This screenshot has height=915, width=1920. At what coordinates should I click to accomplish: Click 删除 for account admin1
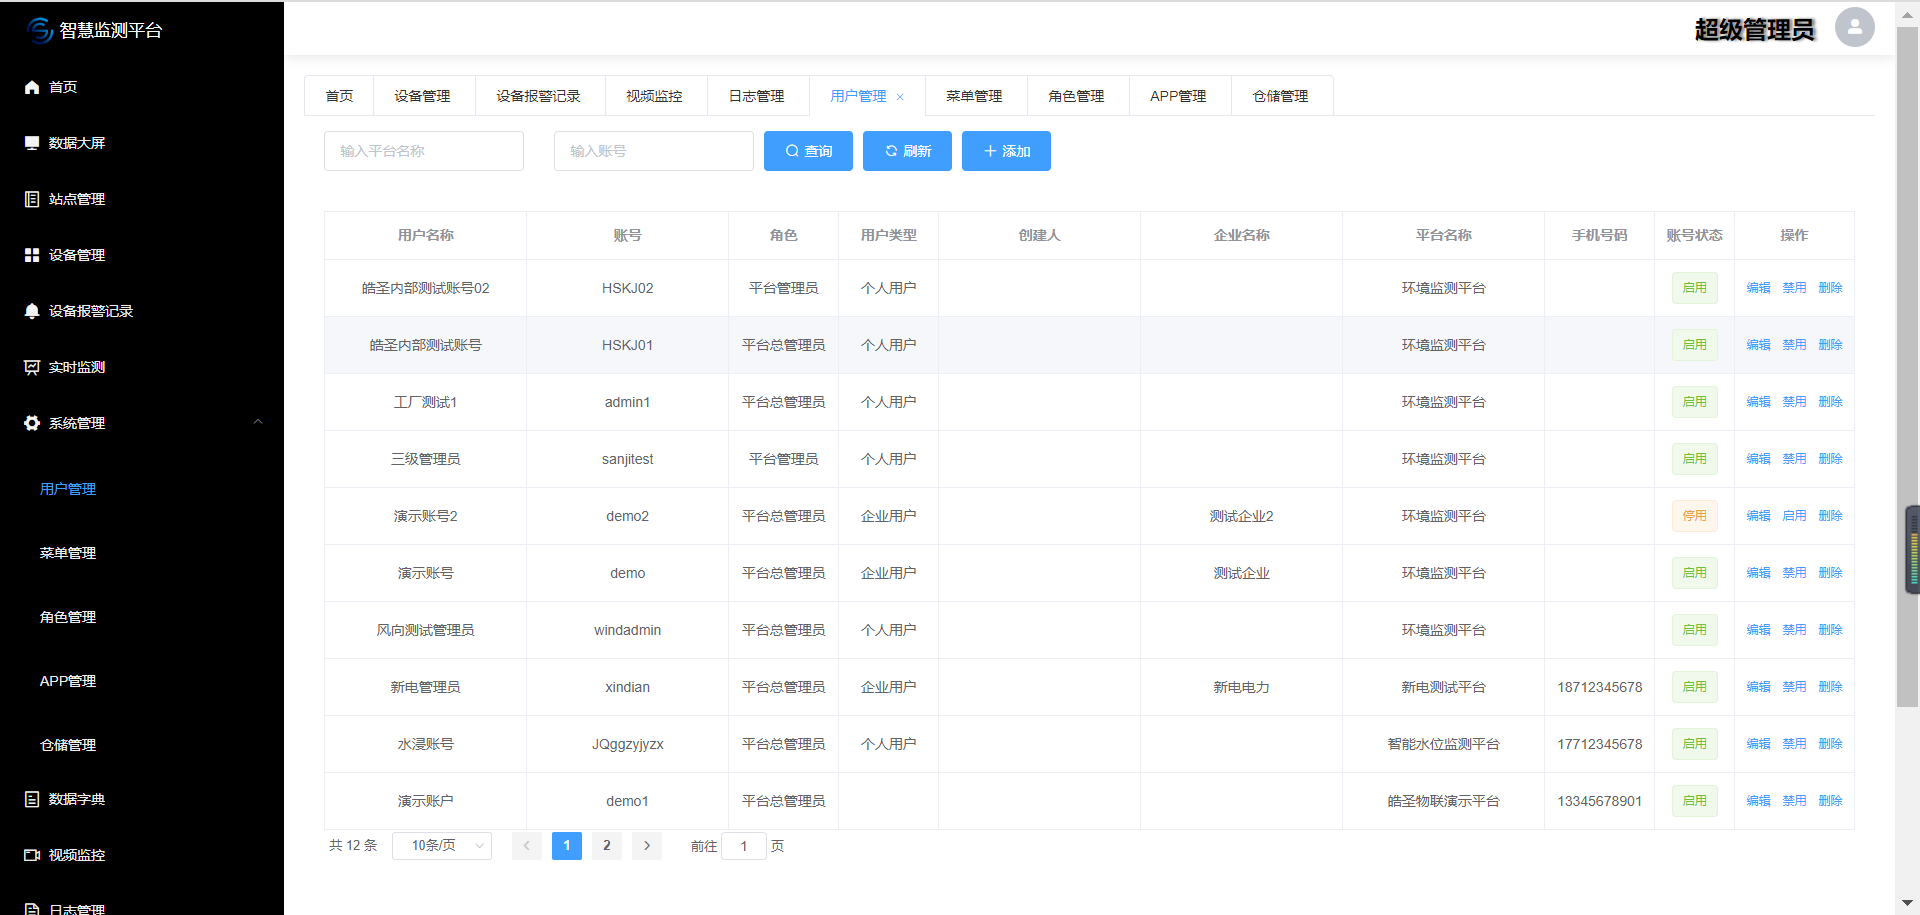coord(1830,402)
